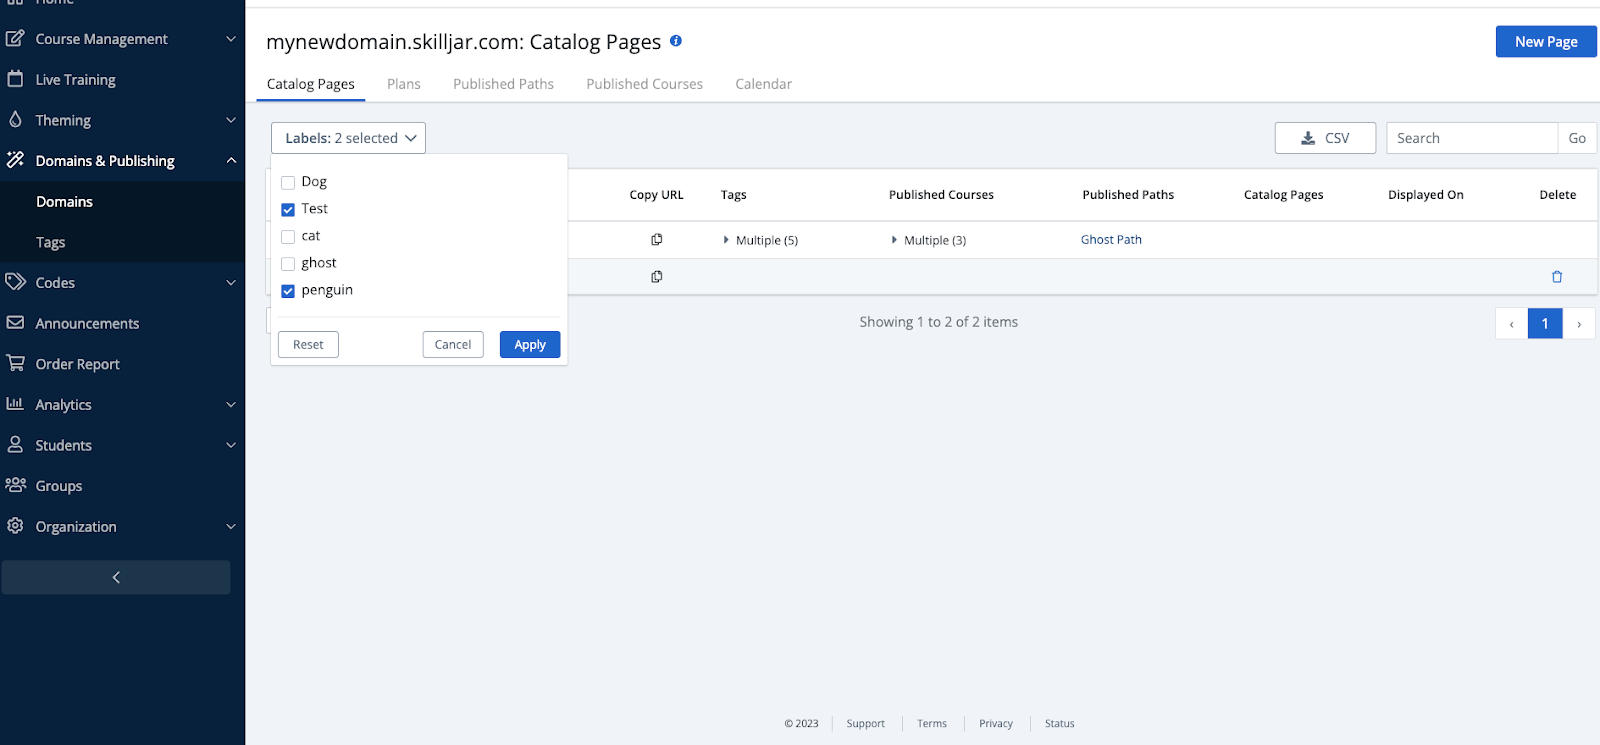This screenshot has width=1600, height=745.
Task: Click the trash delete icon in table
Action: [x=1557, y=277]
